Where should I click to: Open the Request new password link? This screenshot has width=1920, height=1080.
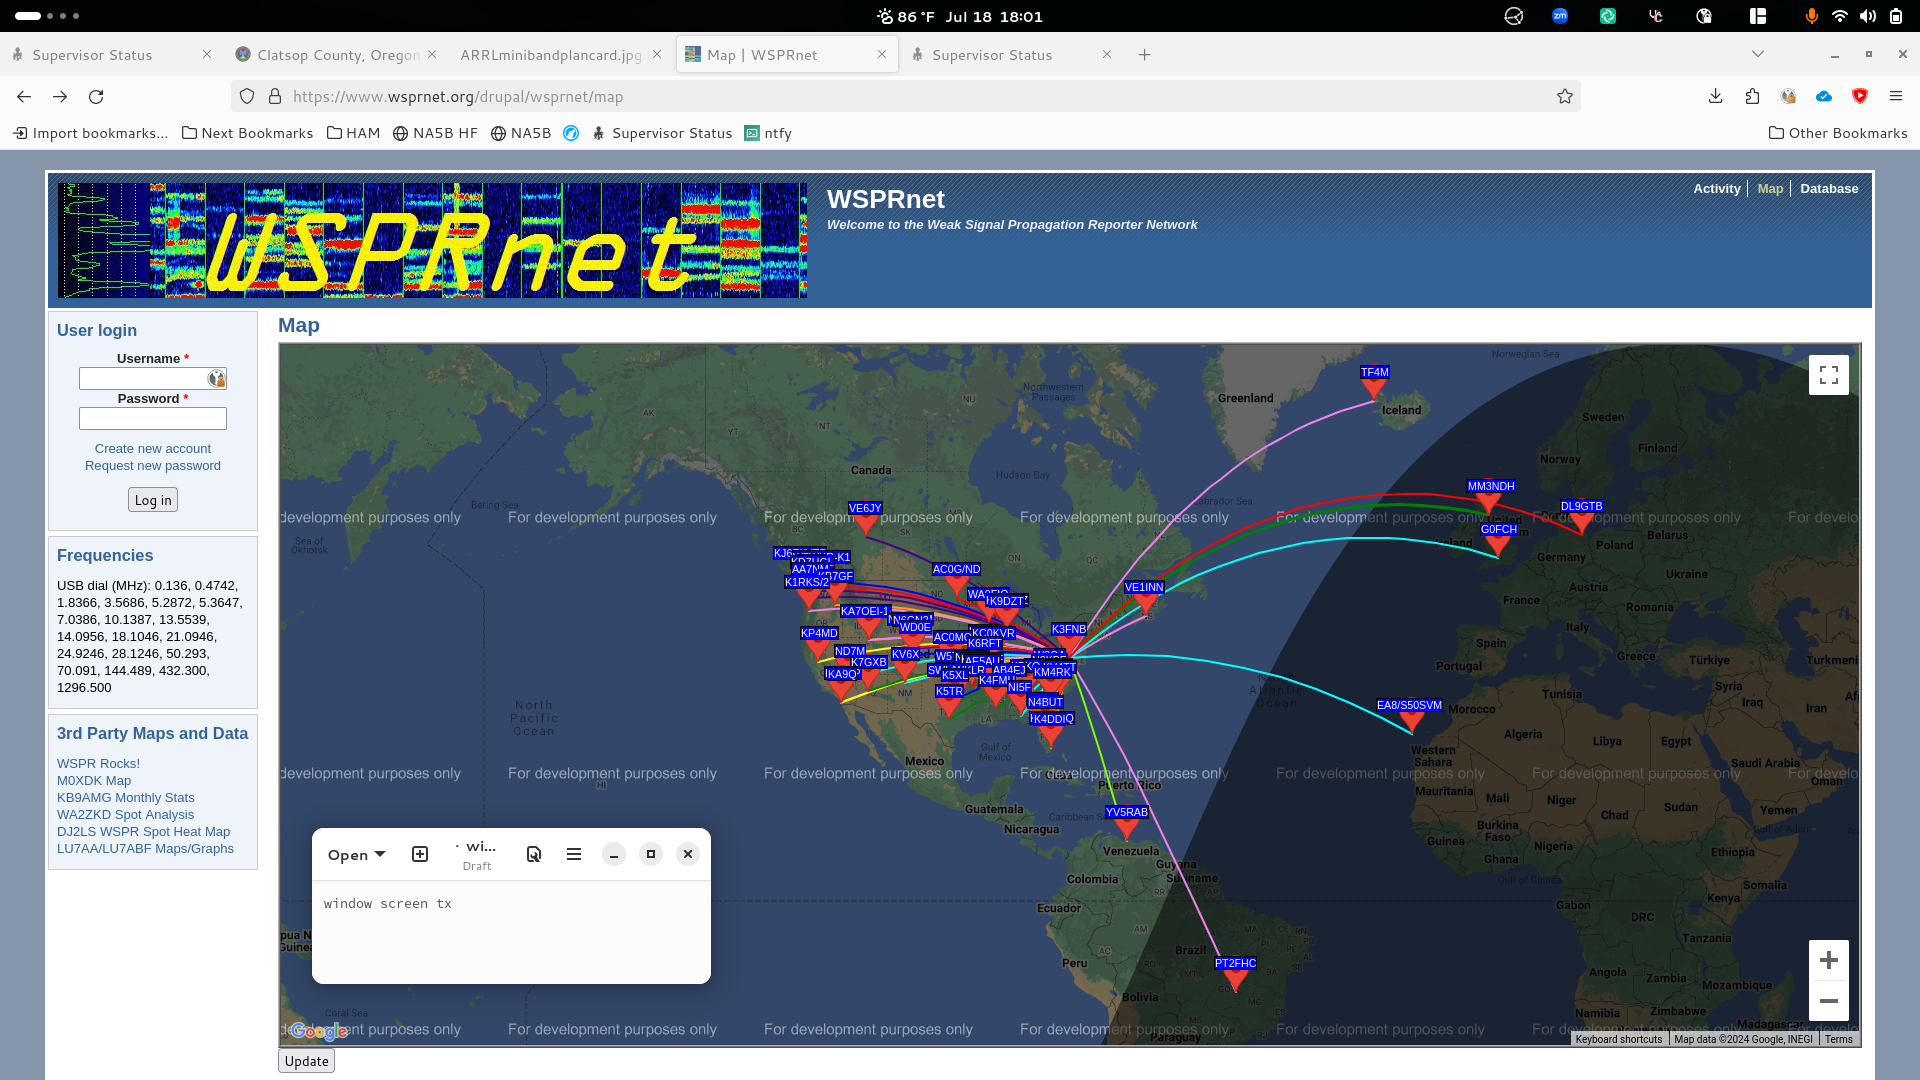(x=153, y=466)
